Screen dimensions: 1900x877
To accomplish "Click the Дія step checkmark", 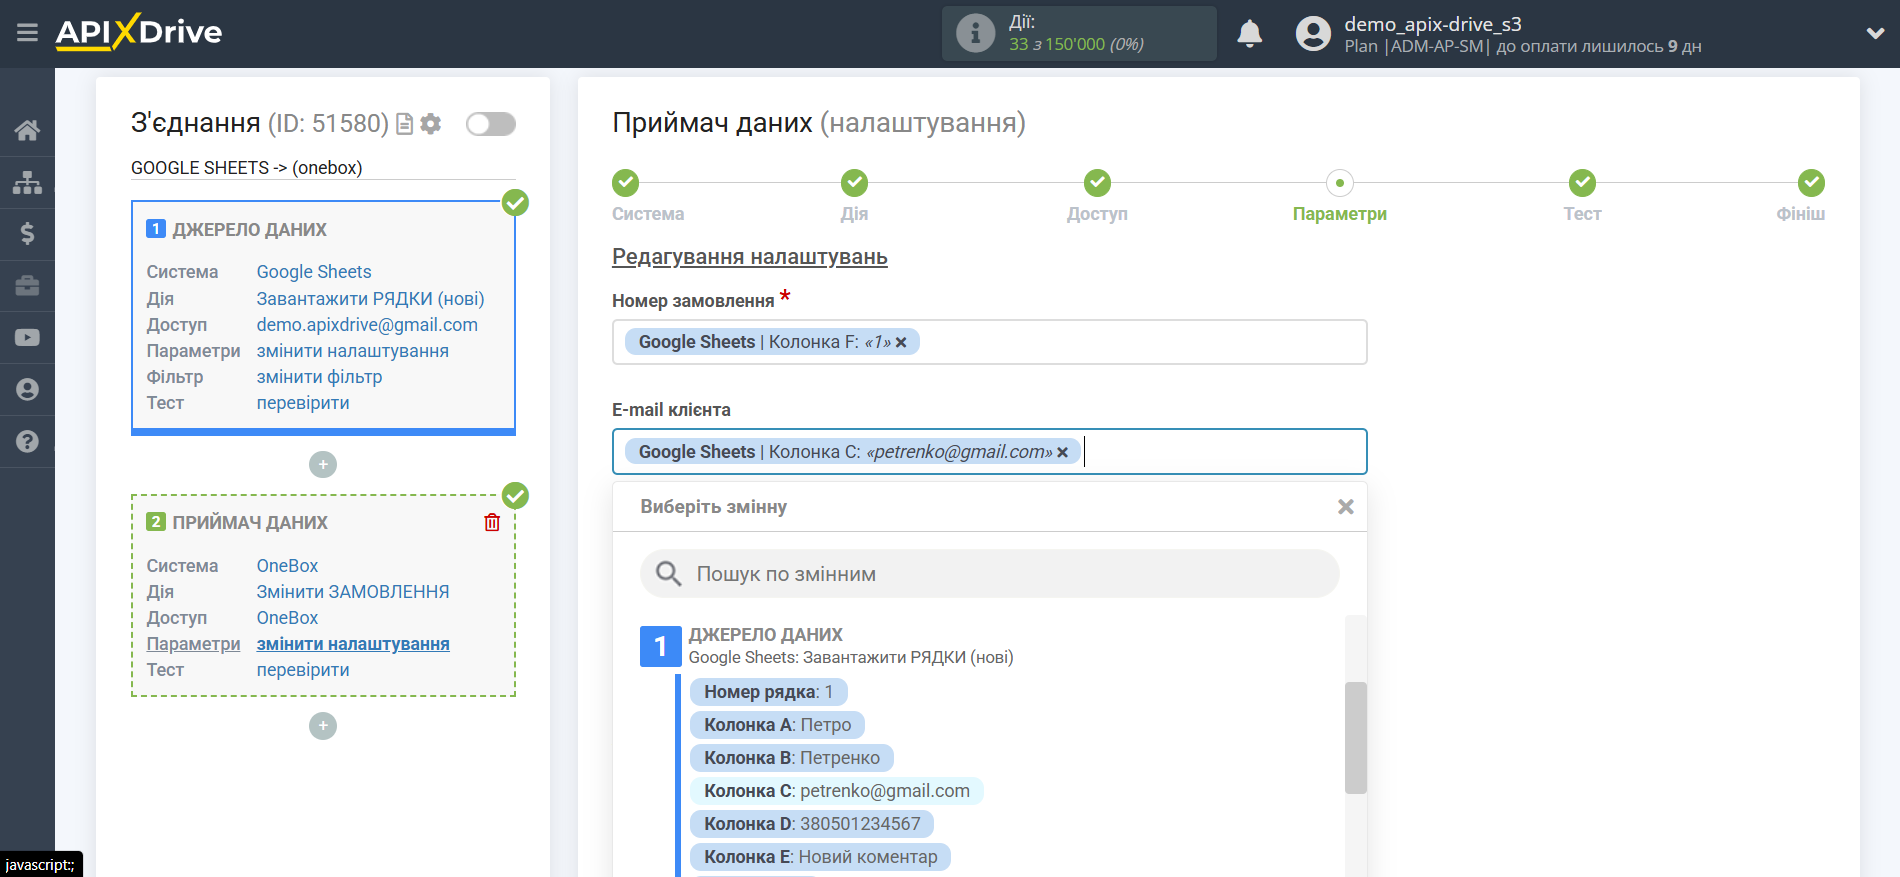I will (854, 183).
